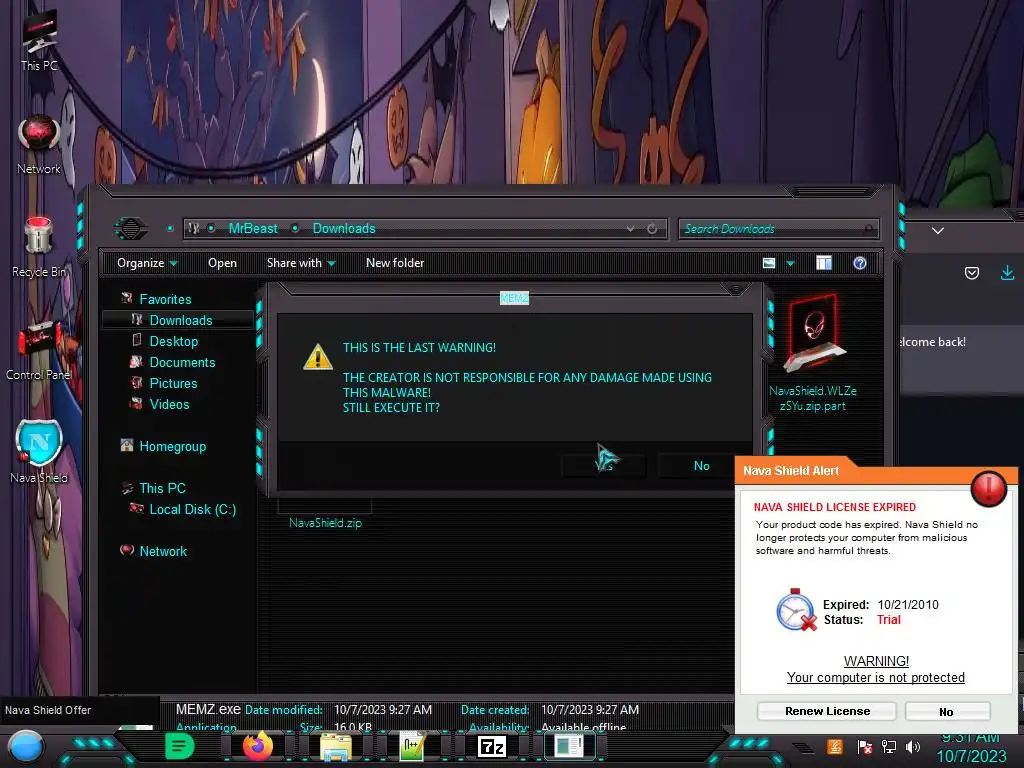Open File Explorer from the taskbar
This screenshot has height=768, width=1024.
pos(336,746)
